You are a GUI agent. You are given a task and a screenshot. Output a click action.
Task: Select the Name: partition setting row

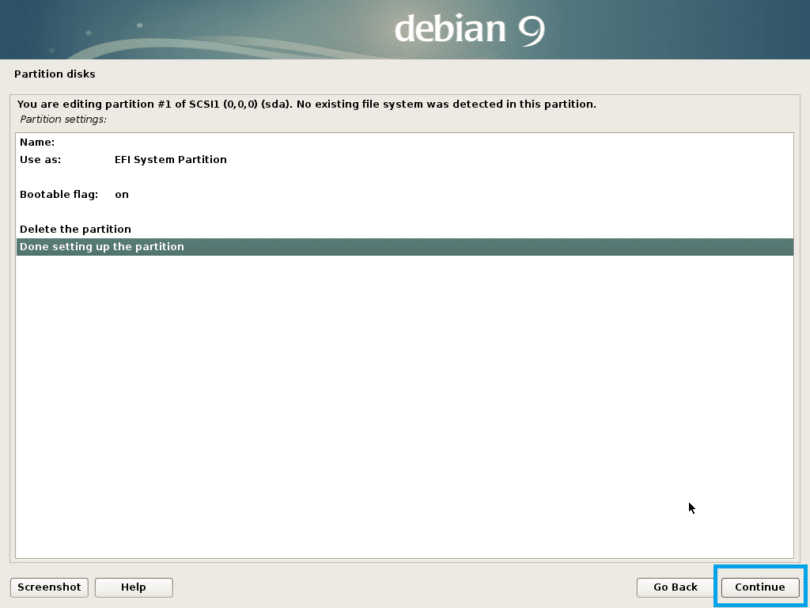coord(404,142)
